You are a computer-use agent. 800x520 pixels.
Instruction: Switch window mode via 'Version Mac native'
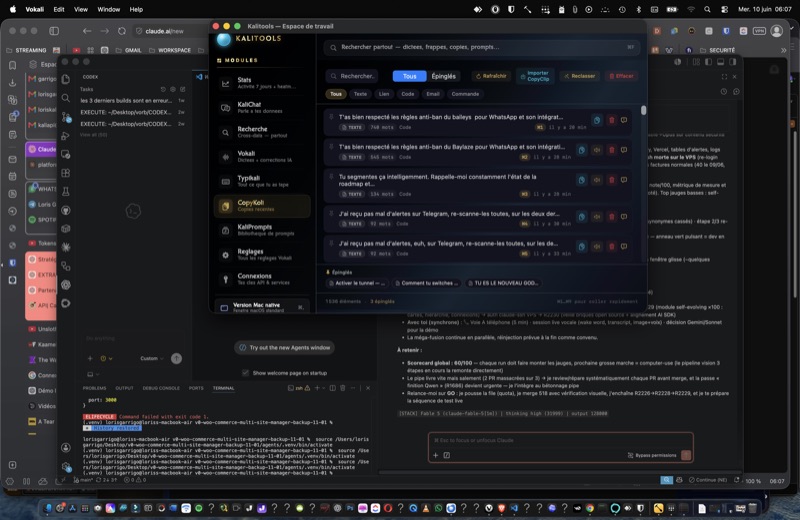tap(262, 307)
